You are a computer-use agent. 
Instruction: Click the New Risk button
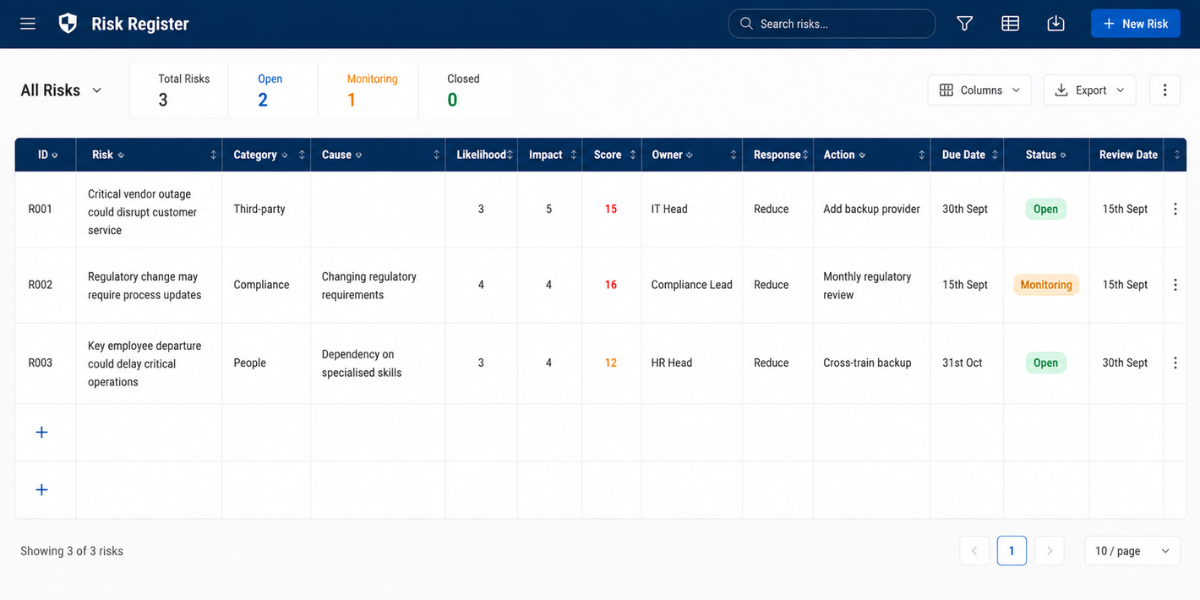pos(1135,24)
